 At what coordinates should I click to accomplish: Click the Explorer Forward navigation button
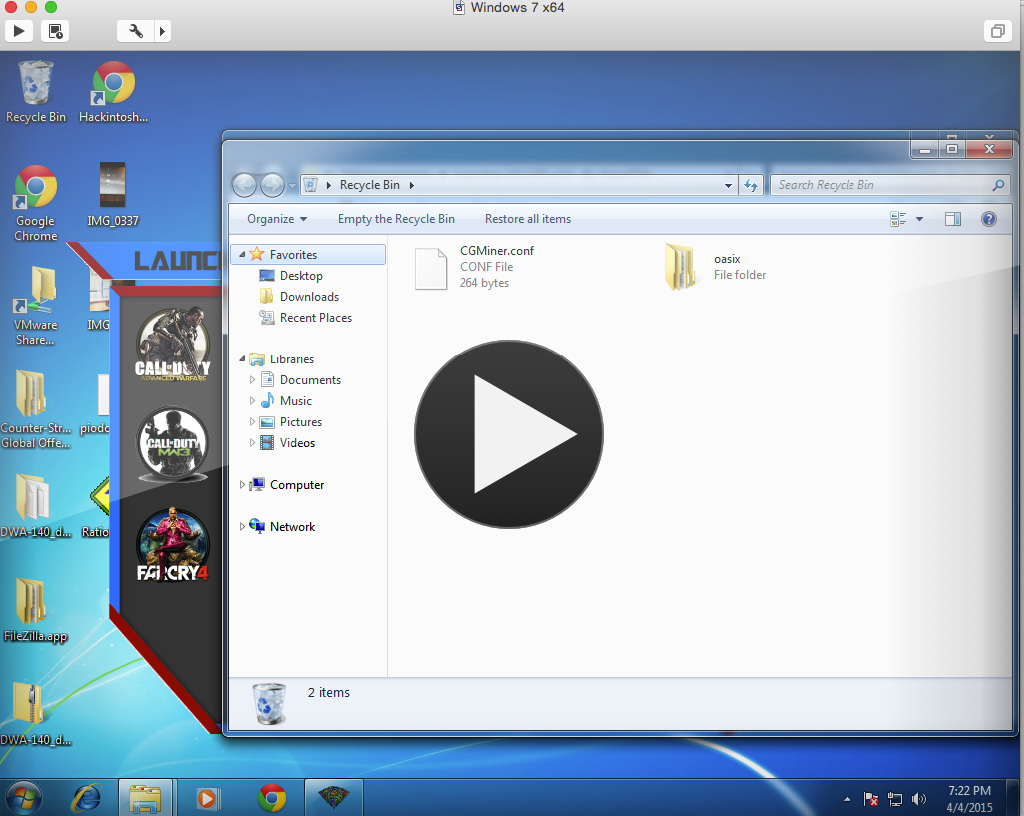coord(272,185)
